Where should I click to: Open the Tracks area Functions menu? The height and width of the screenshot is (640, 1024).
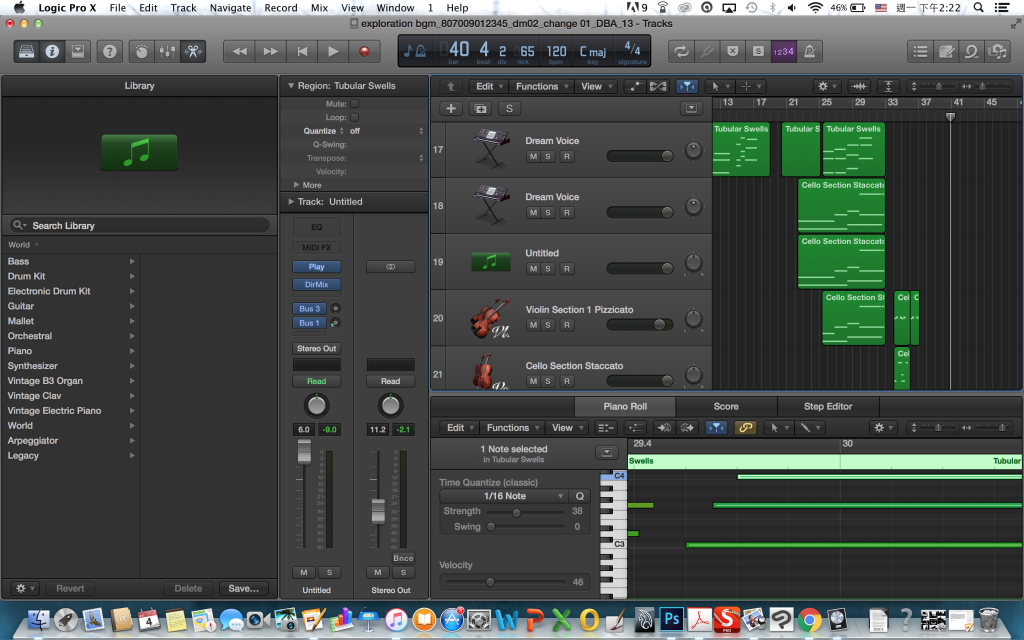[541, 86]
